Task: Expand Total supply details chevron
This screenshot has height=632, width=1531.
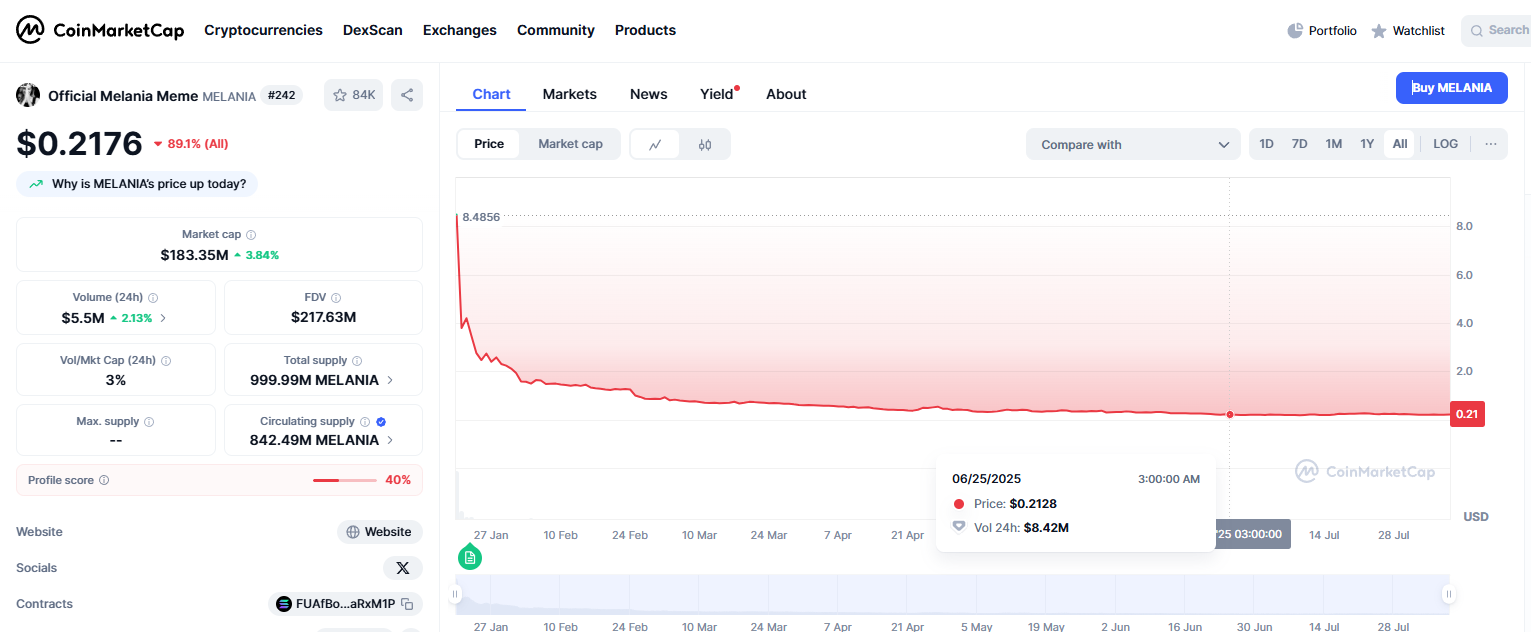Action: (390, 380)
